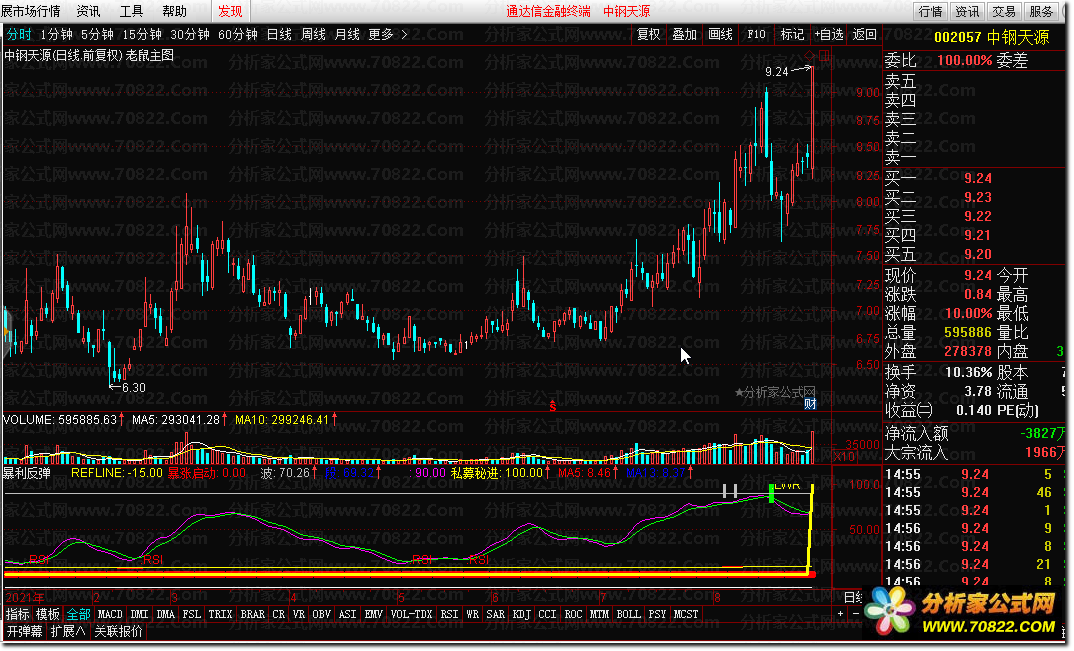Select the ROC indicator

pyautogui.click(x=573, y=615)
